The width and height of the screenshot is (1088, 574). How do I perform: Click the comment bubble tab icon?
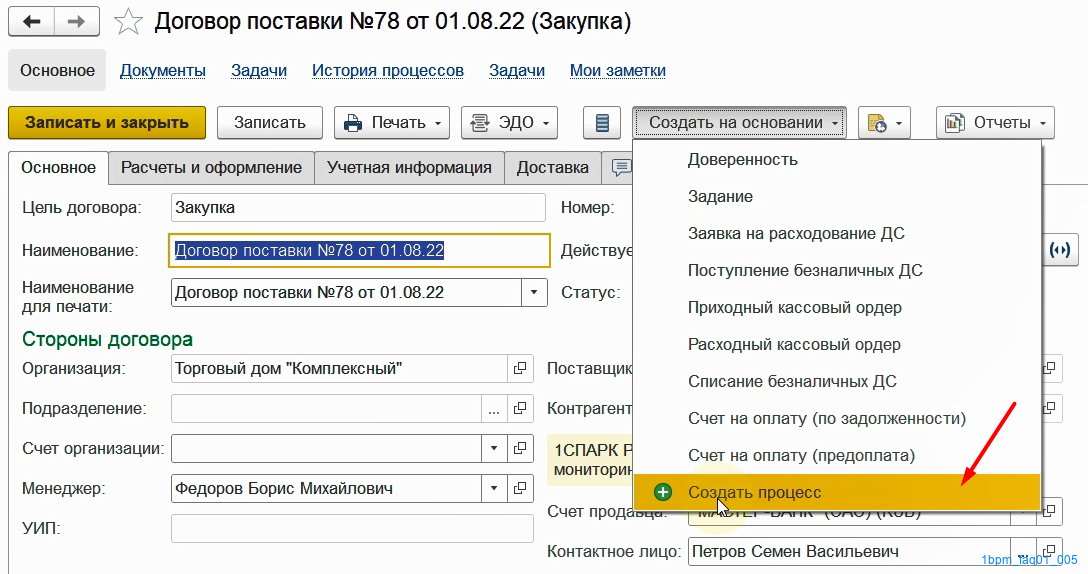tap(620, 168)
